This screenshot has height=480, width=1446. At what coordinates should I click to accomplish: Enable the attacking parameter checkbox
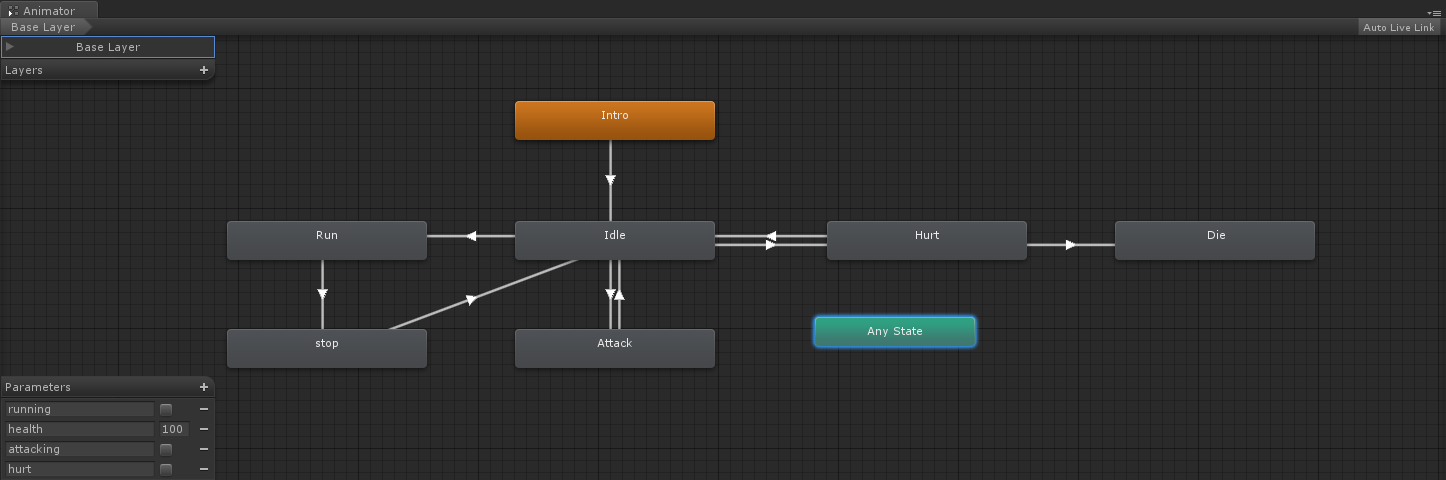[x=166, y=449]
